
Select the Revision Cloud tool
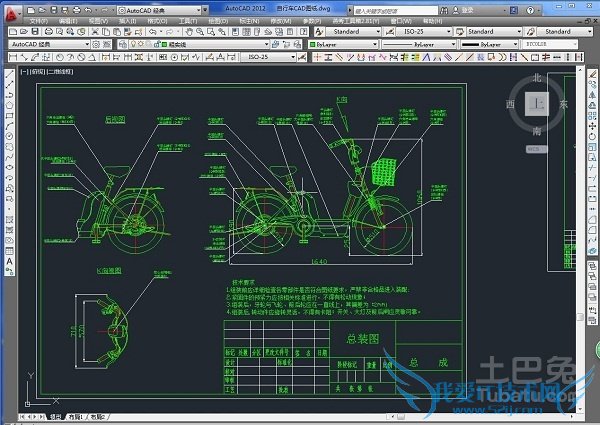pos(10,147)
